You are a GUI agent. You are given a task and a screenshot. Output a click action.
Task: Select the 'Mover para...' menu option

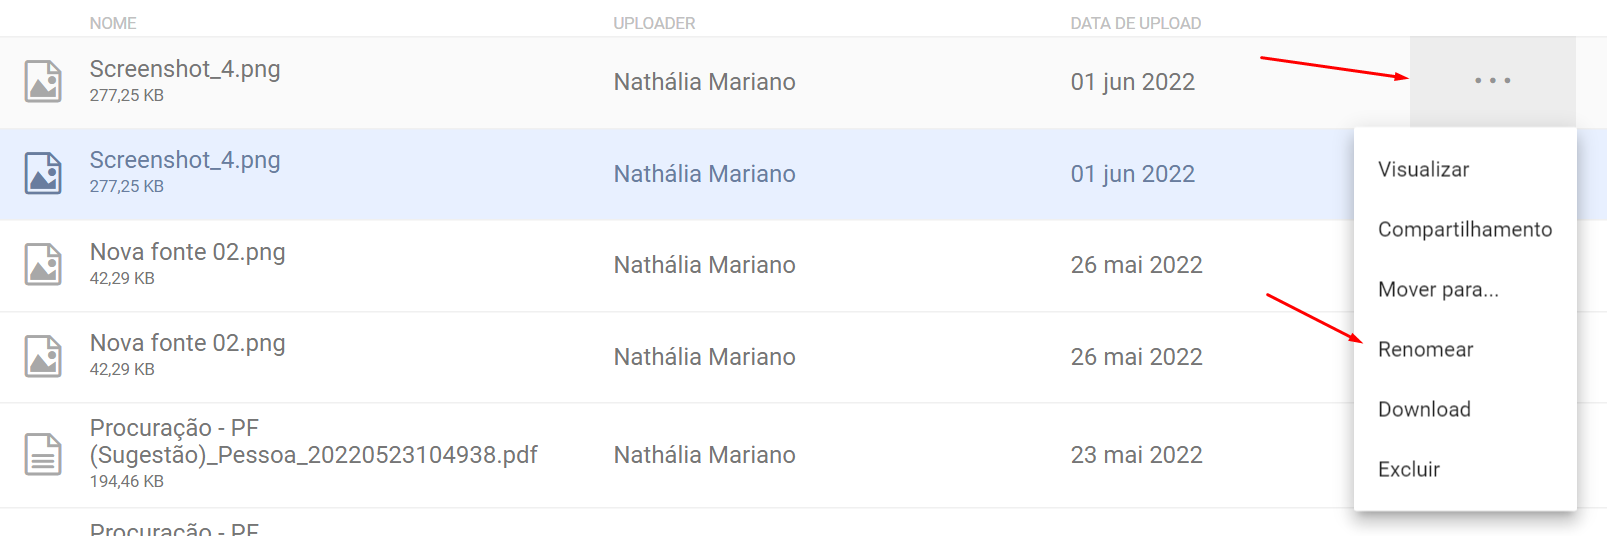point(1437,290)
